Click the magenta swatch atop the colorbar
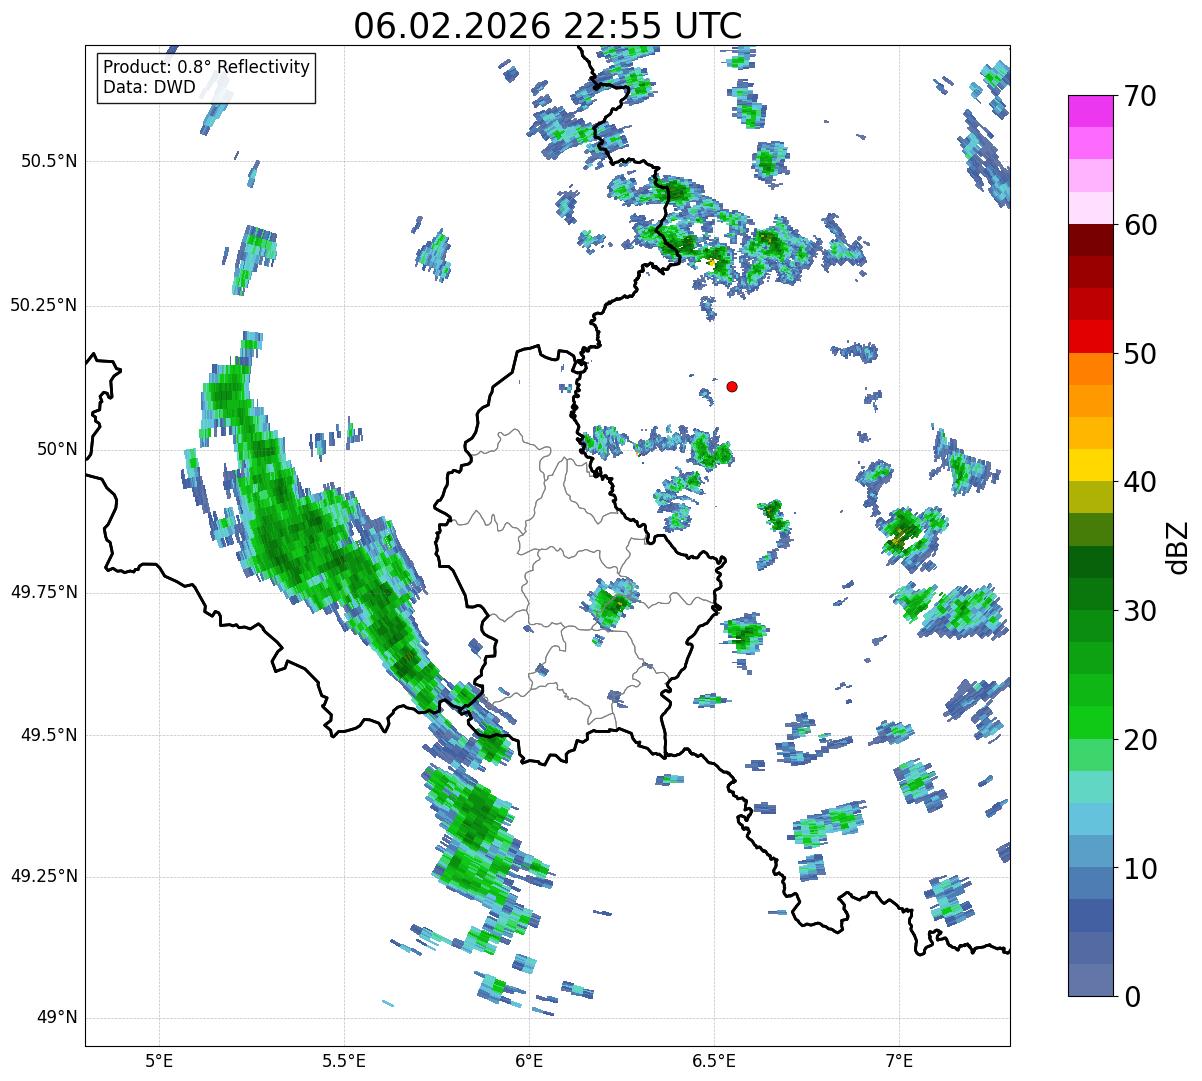 pos(1090,111)
